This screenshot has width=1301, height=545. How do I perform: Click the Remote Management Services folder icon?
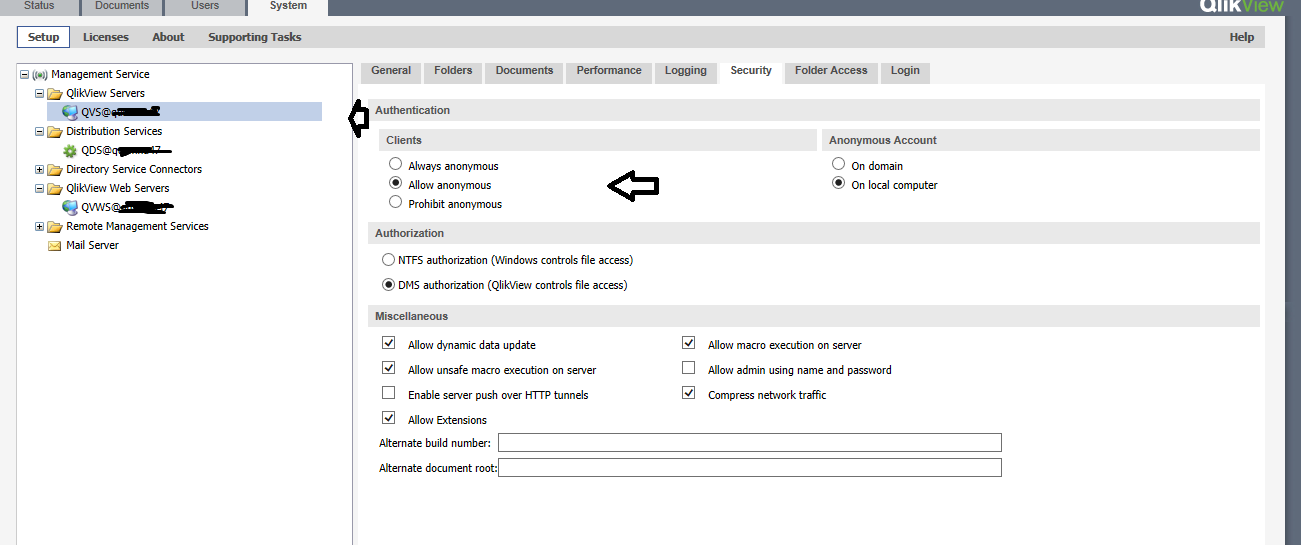pyautogui.click(x=55, y=227)
